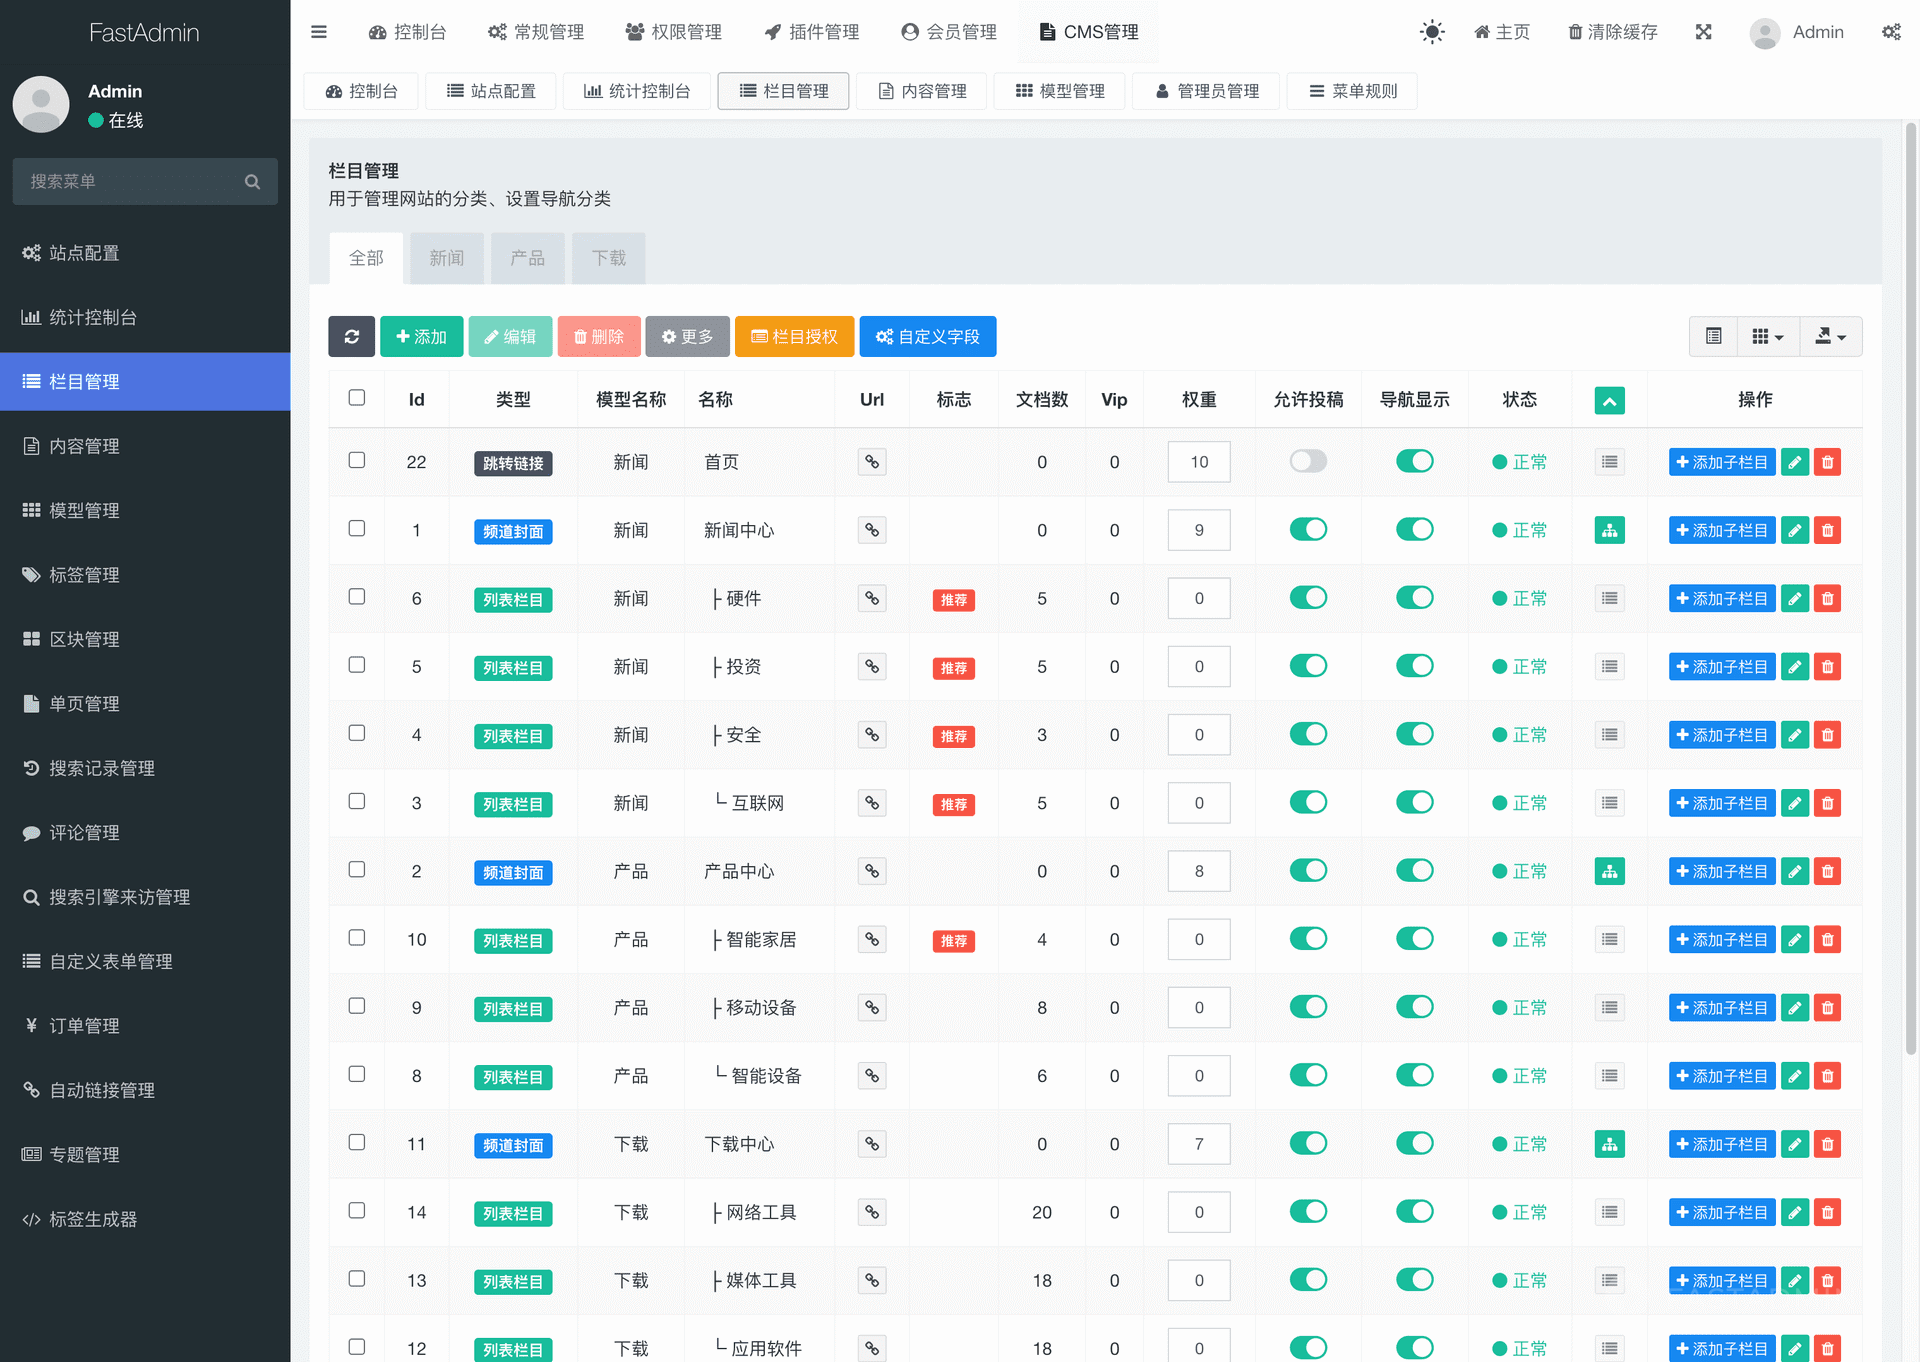Screen dimensions: 1920x1362
Task: Click the 栏目授权 button
Action: (x=794, y=336)
